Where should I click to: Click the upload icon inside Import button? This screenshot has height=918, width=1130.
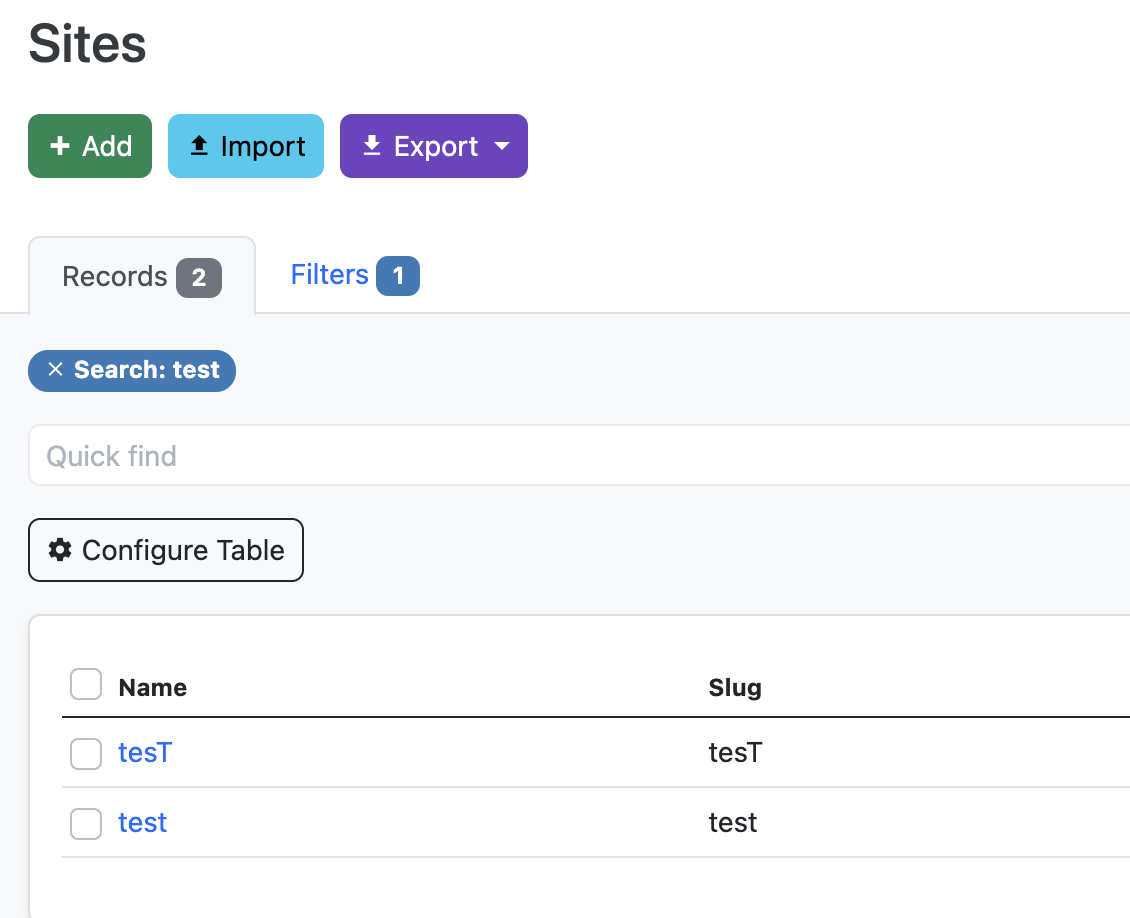tap(200, 146)
